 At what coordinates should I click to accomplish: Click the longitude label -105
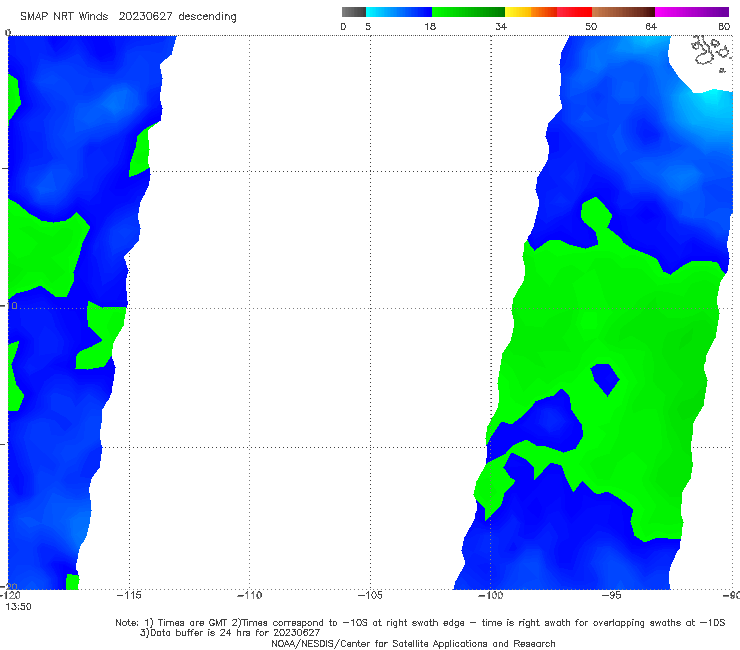[x=370, y=595]
